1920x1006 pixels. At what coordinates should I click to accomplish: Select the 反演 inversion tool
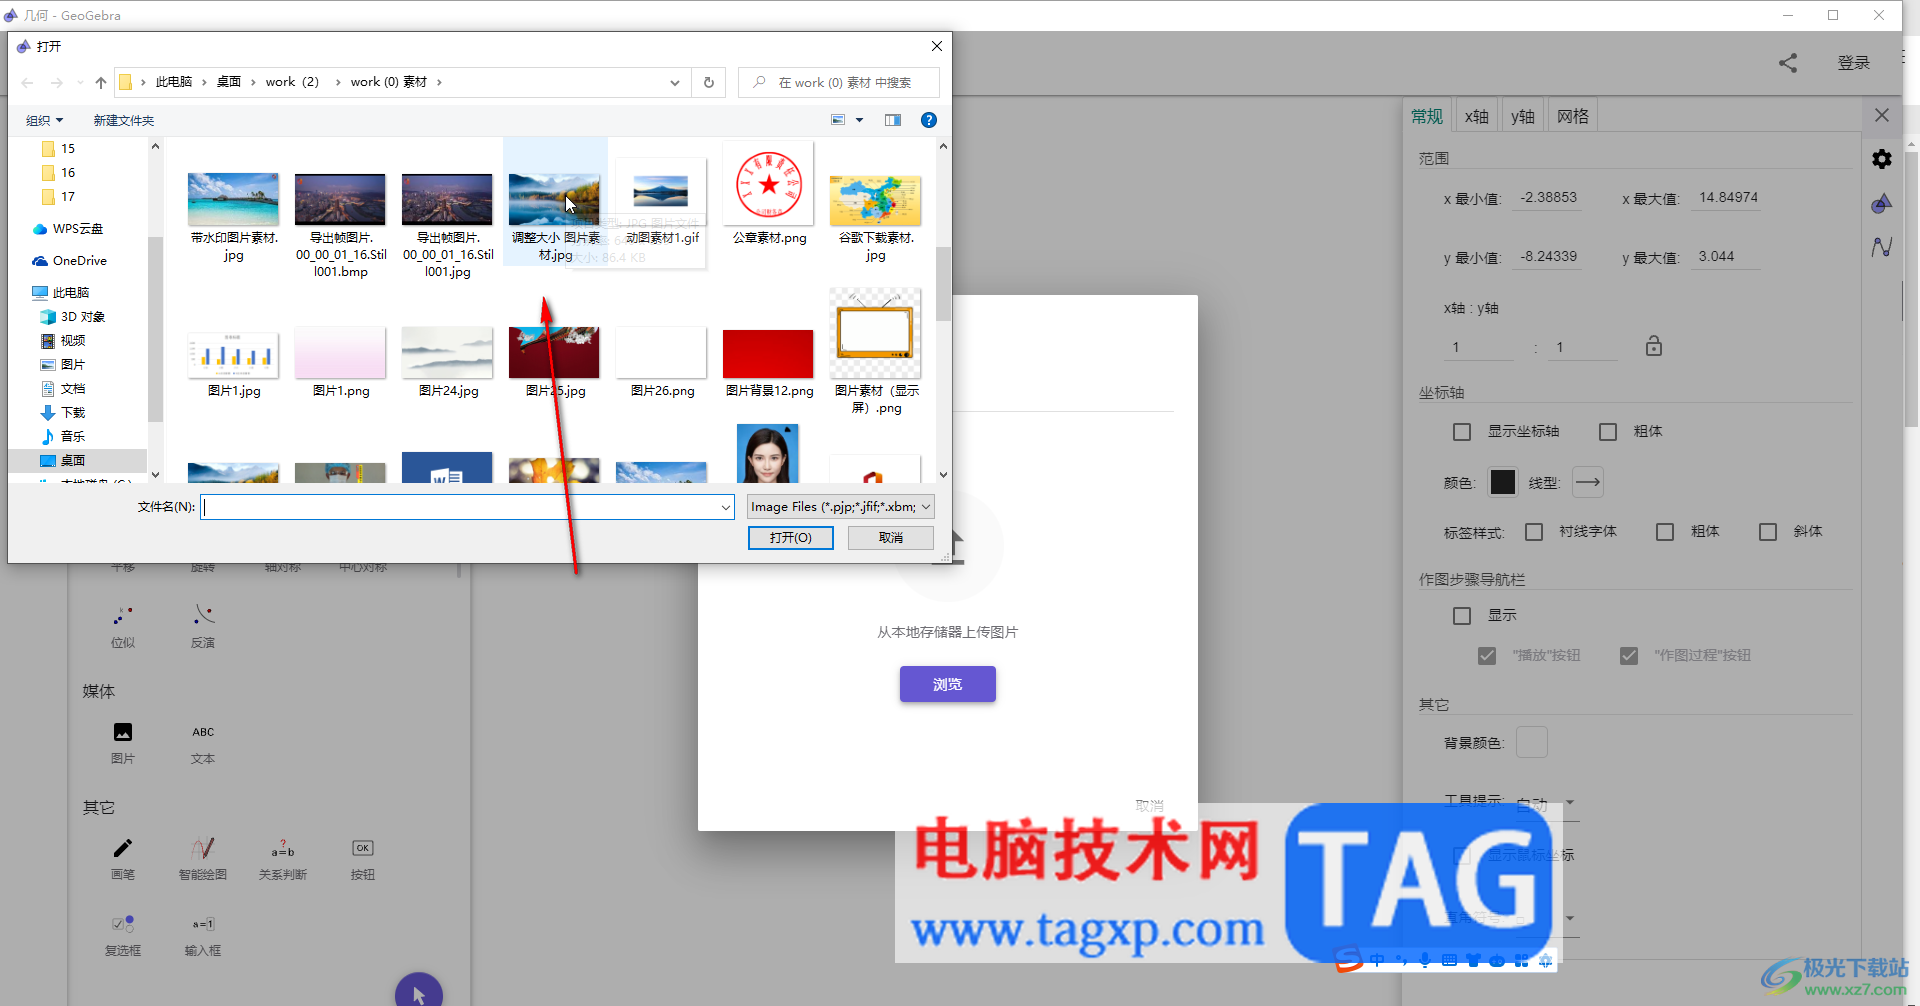coord(203,615)
